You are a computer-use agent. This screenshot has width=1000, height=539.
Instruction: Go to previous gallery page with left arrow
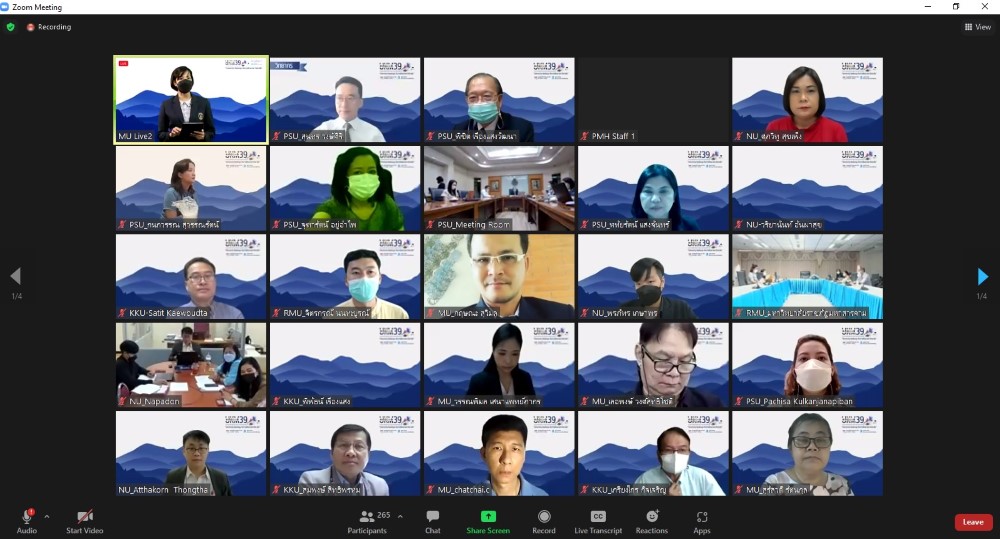(x=15, y=276)
